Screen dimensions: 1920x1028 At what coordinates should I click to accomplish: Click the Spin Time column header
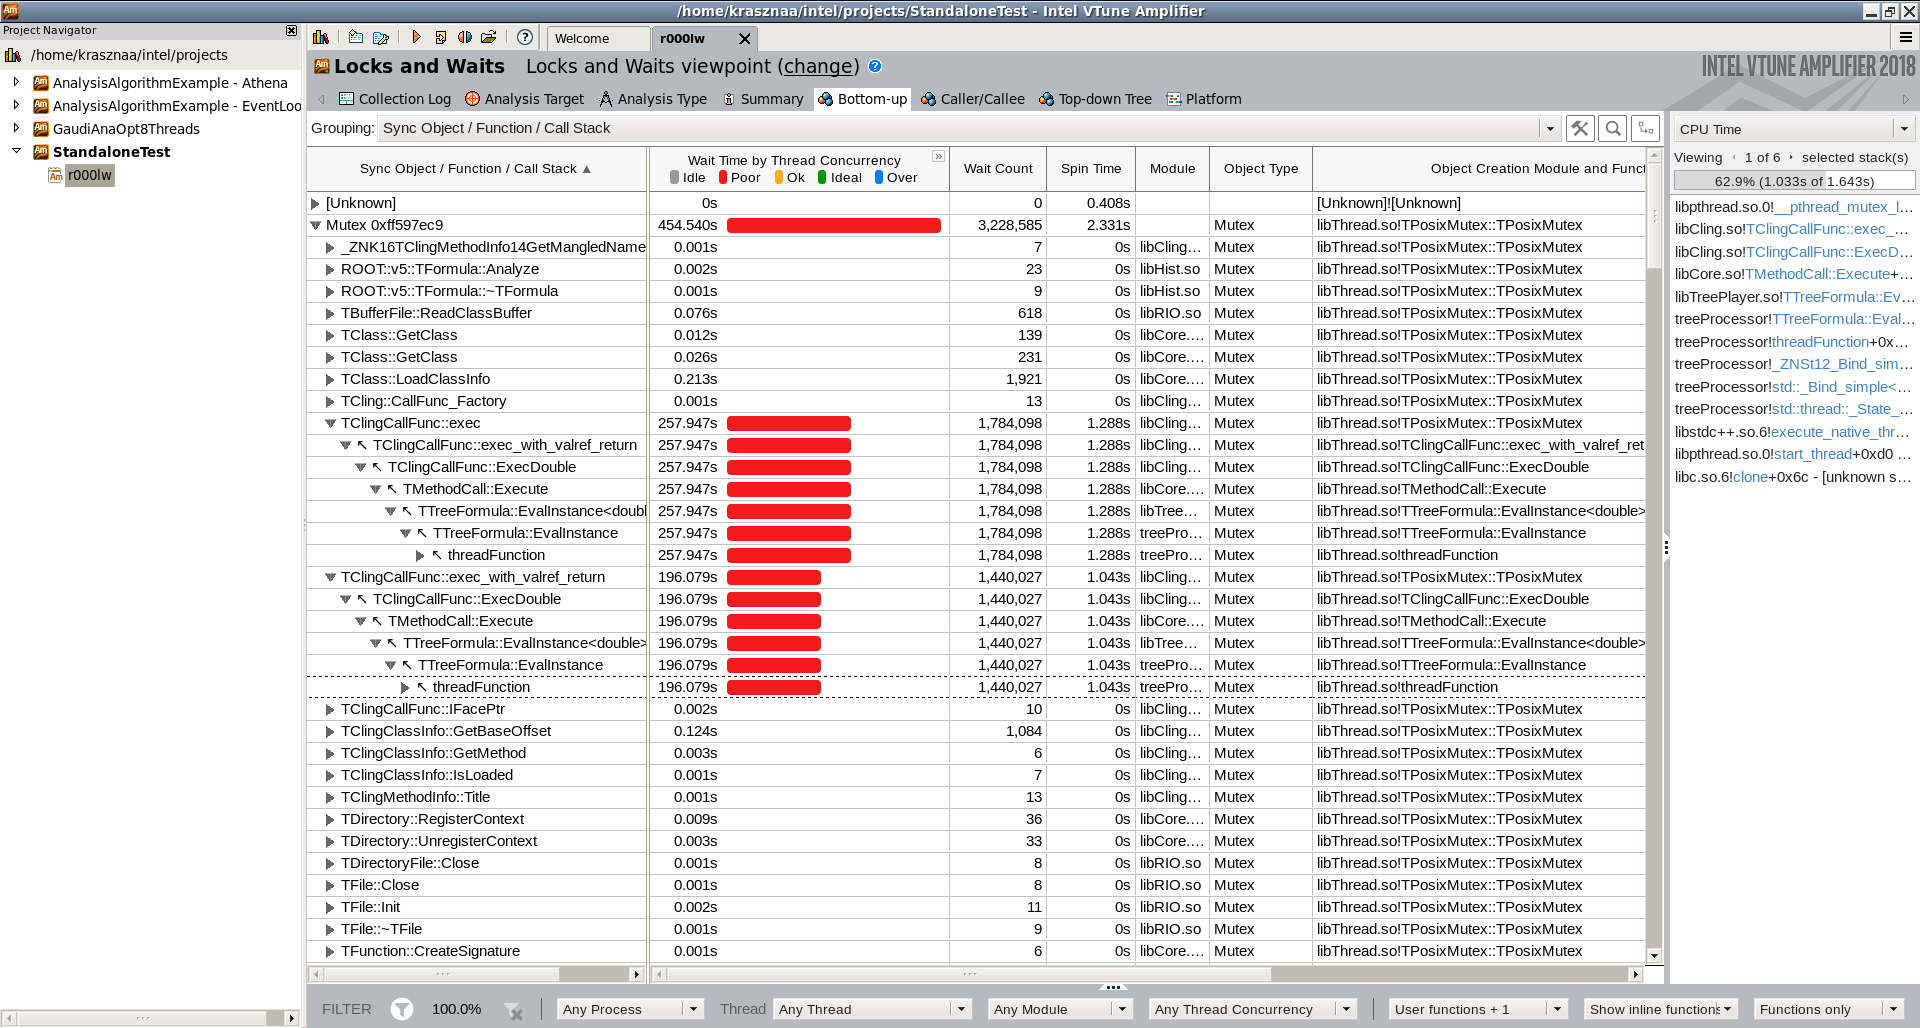point(1091,168)
